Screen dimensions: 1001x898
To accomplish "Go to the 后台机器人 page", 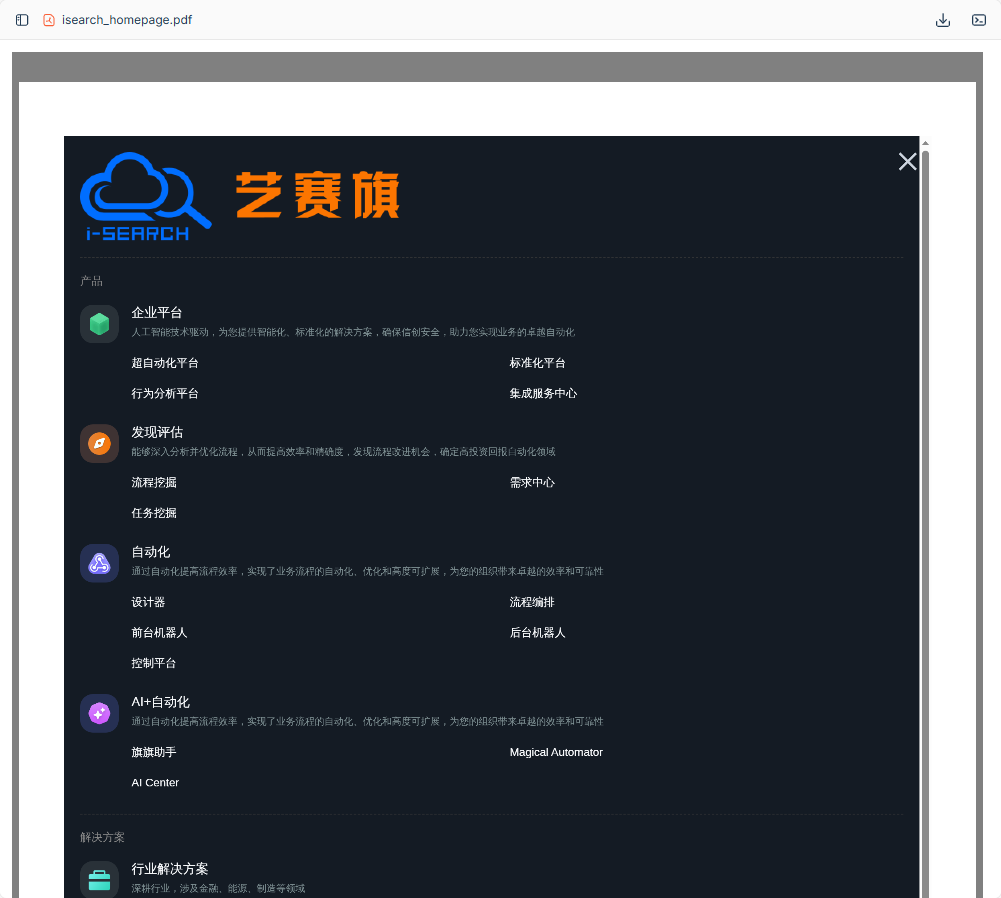I will [538, 633].
